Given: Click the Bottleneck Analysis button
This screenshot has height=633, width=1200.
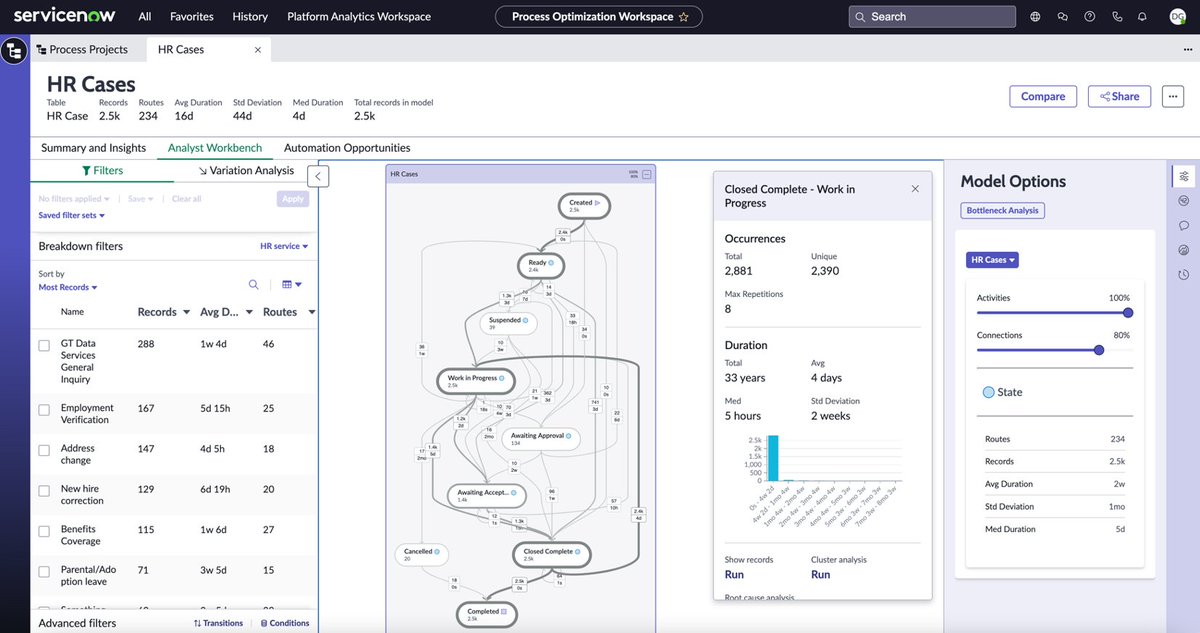Looking at the screenshot, I should tap(1003, 210).
